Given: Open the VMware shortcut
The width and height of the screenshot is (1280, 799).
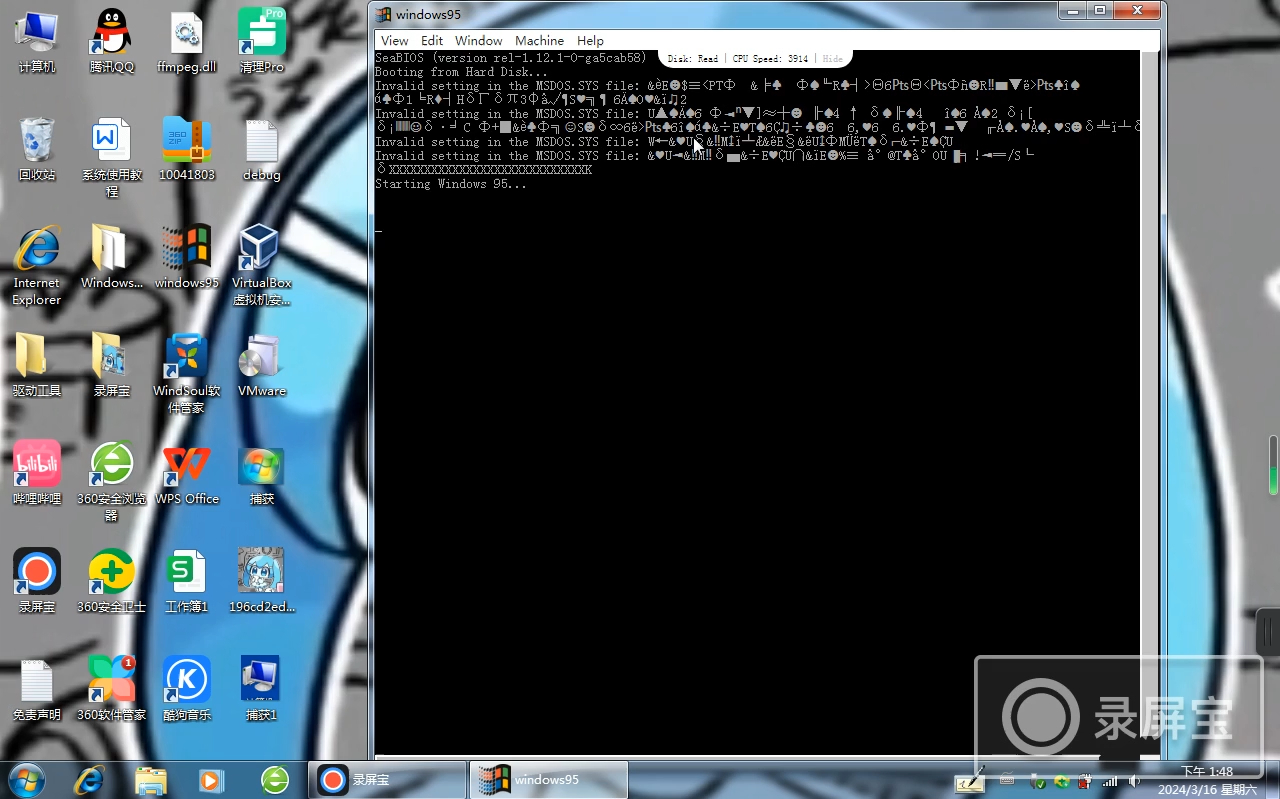Looking at the screenshot, I should (262, 366).
